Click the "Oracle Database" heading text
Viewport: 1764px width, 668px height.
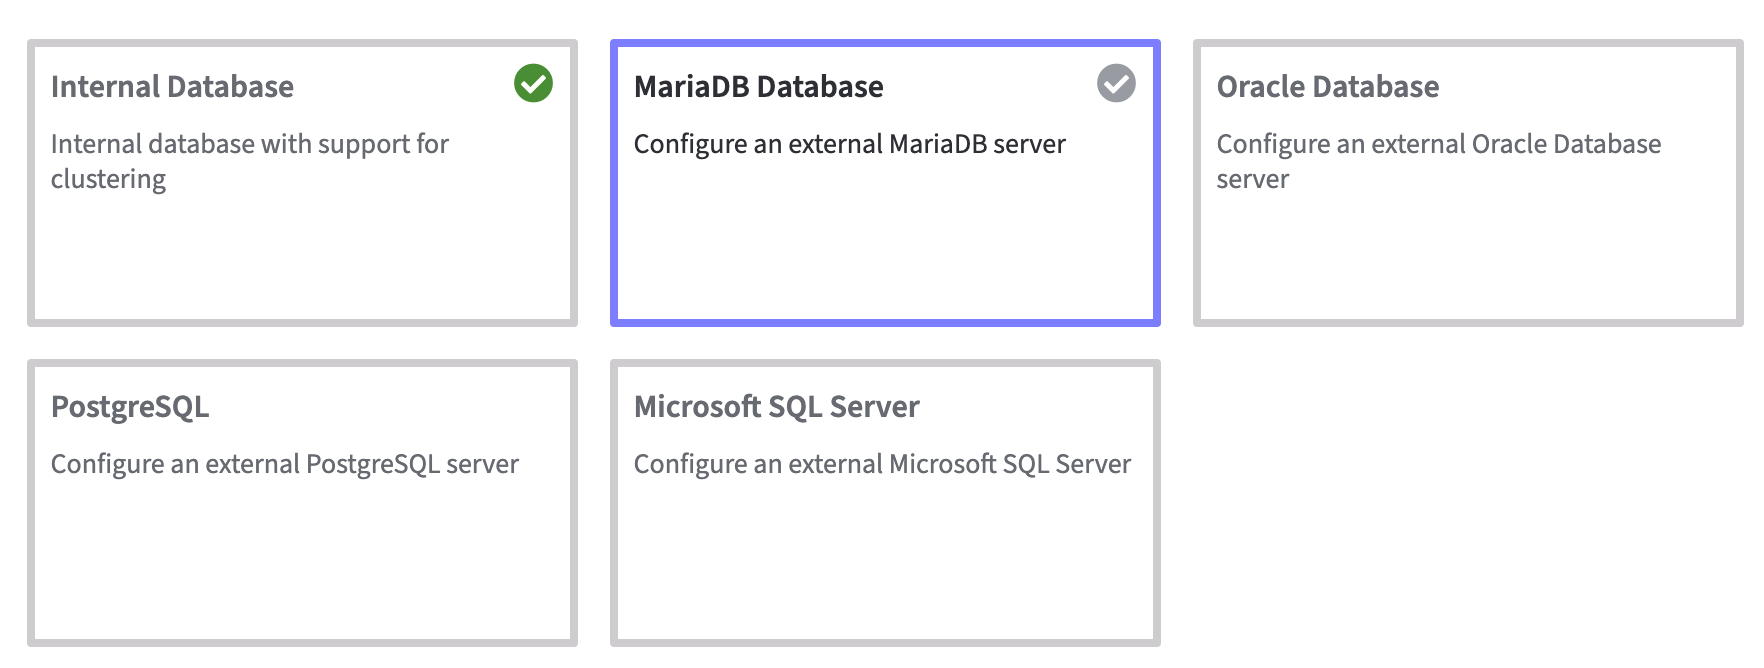pos(1327,87)
